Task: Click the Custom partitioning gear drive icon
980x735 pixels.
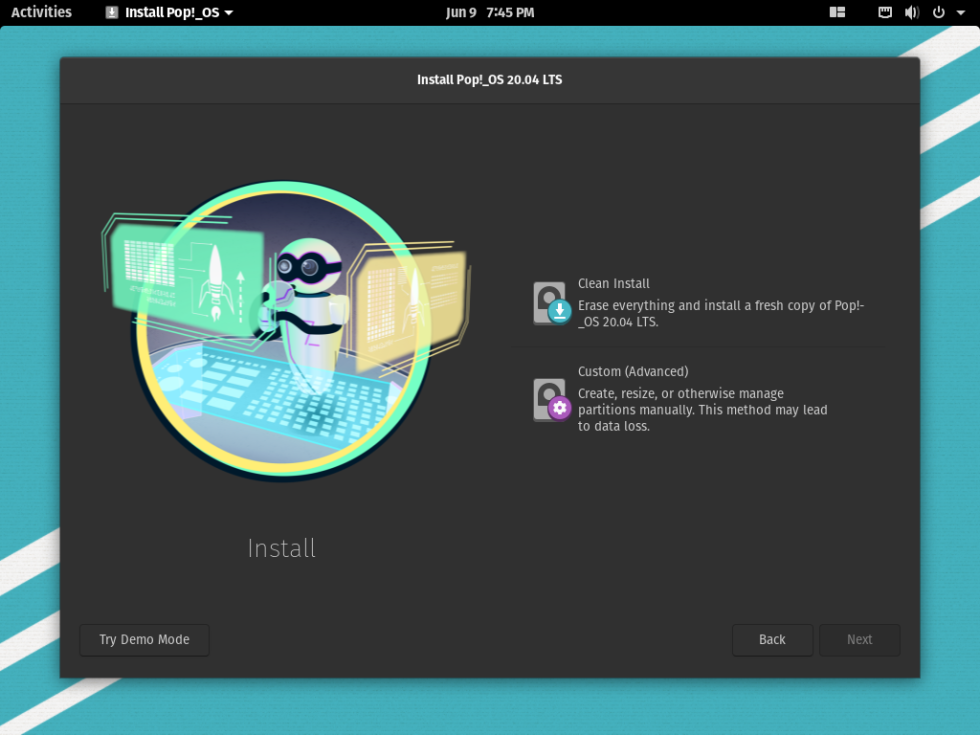Action: tap(550, 398)
